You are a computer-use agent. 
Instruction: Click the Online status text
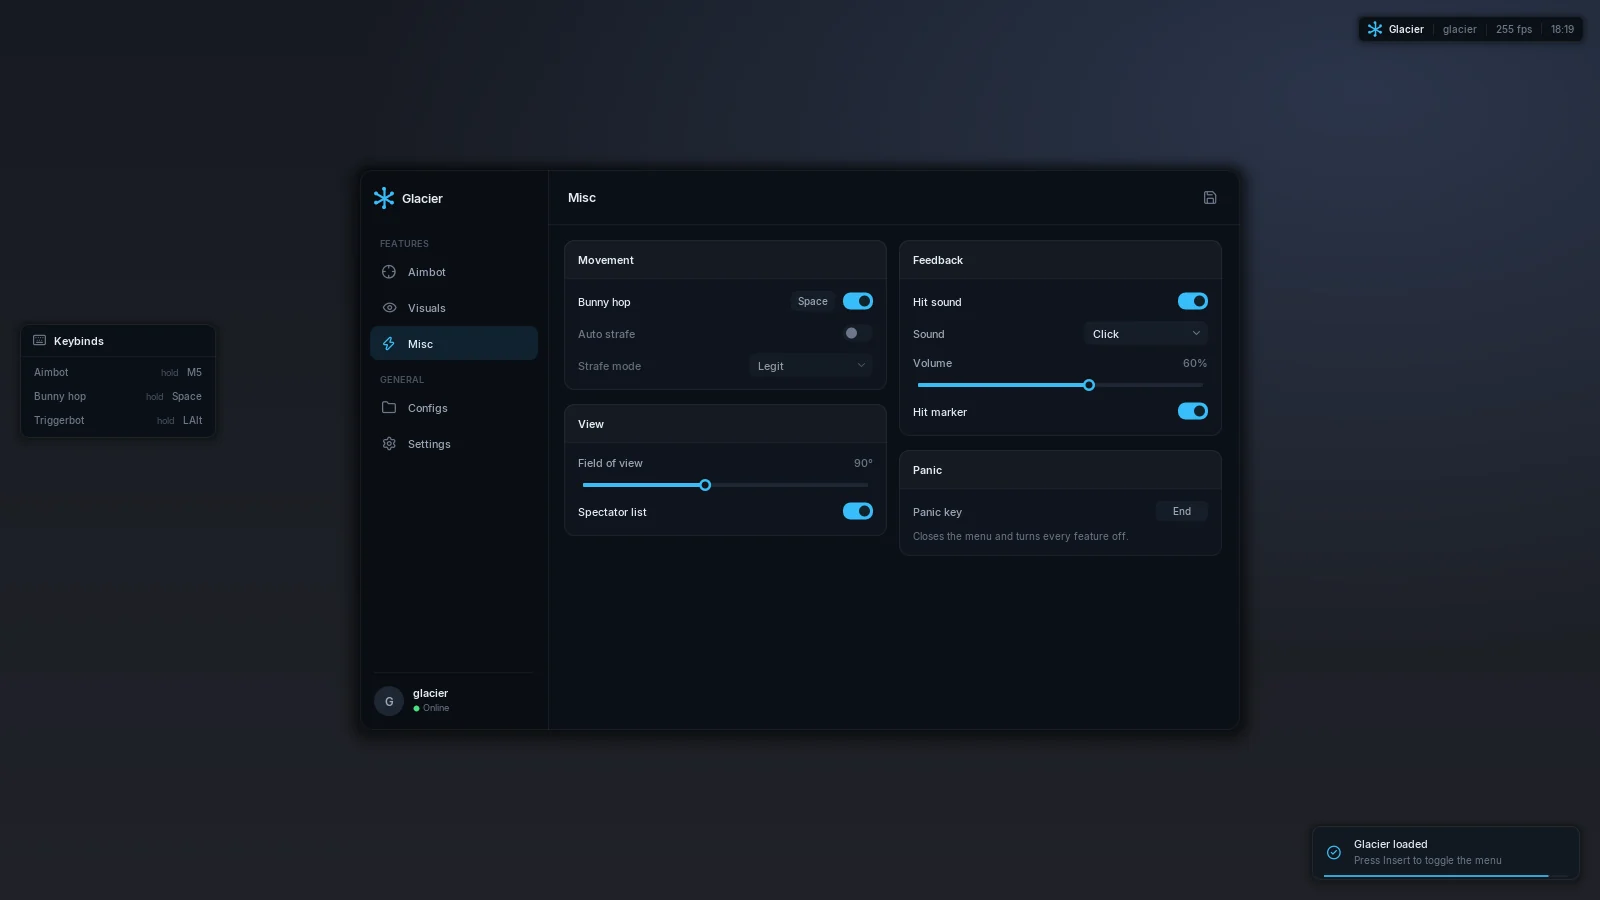(436, 708)
